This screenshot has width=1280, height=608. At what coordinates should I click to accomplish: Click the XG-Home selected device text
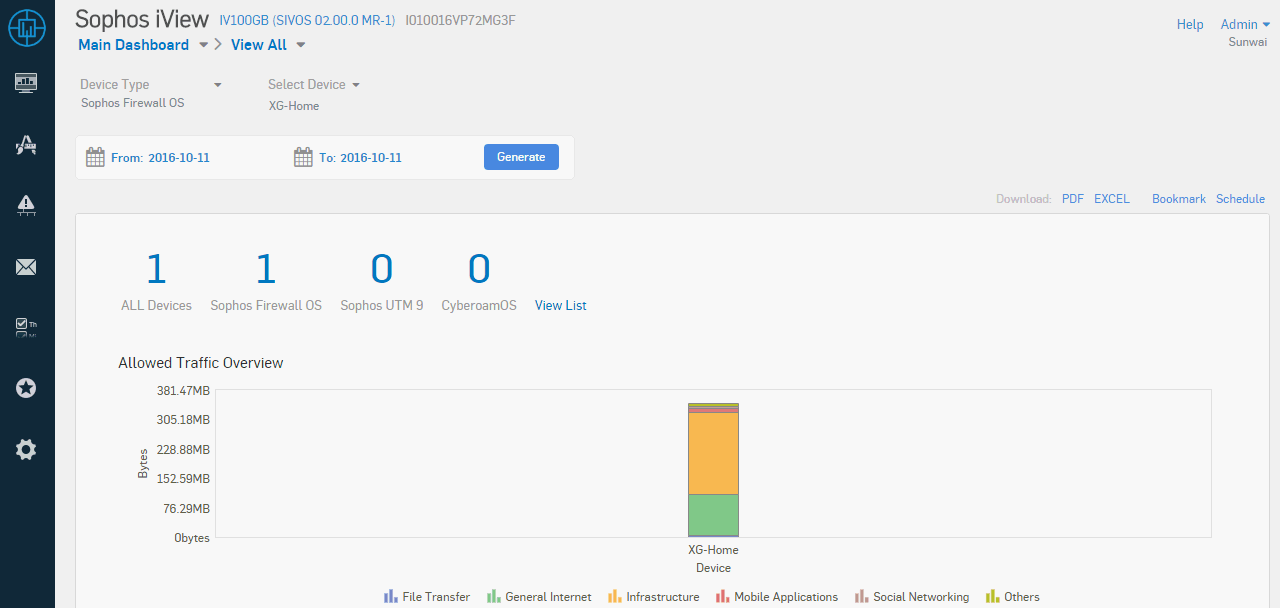tap(294, 106)
